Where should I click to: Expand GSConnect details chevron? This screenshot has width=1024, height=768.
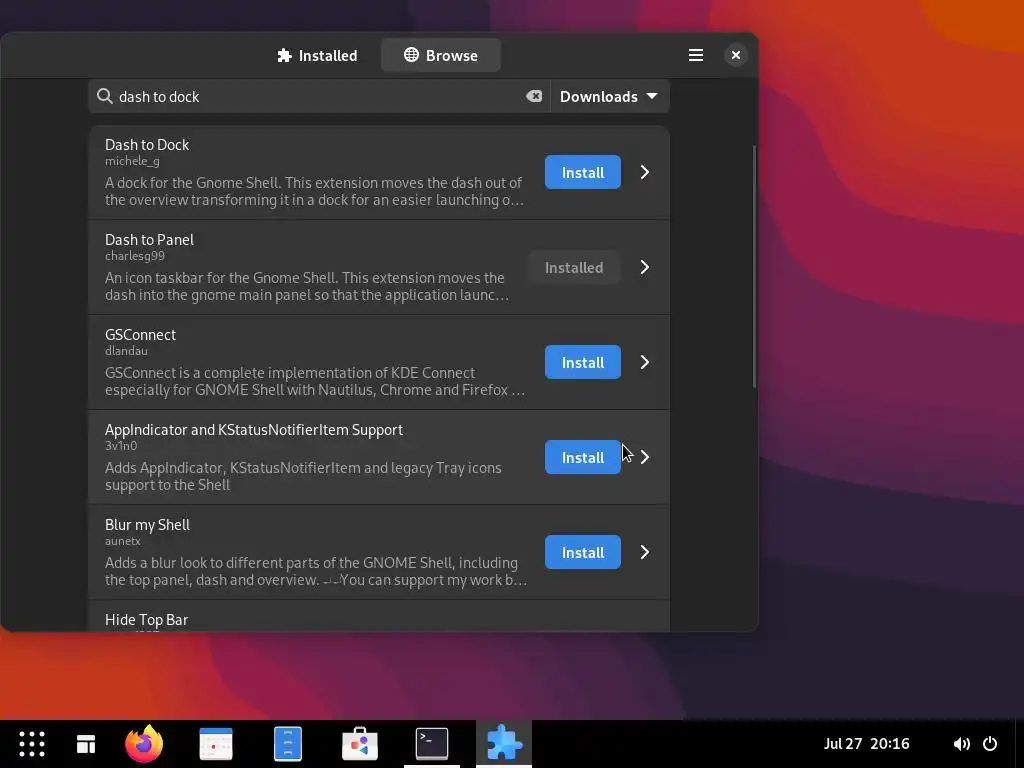click(x=645, y=362)
